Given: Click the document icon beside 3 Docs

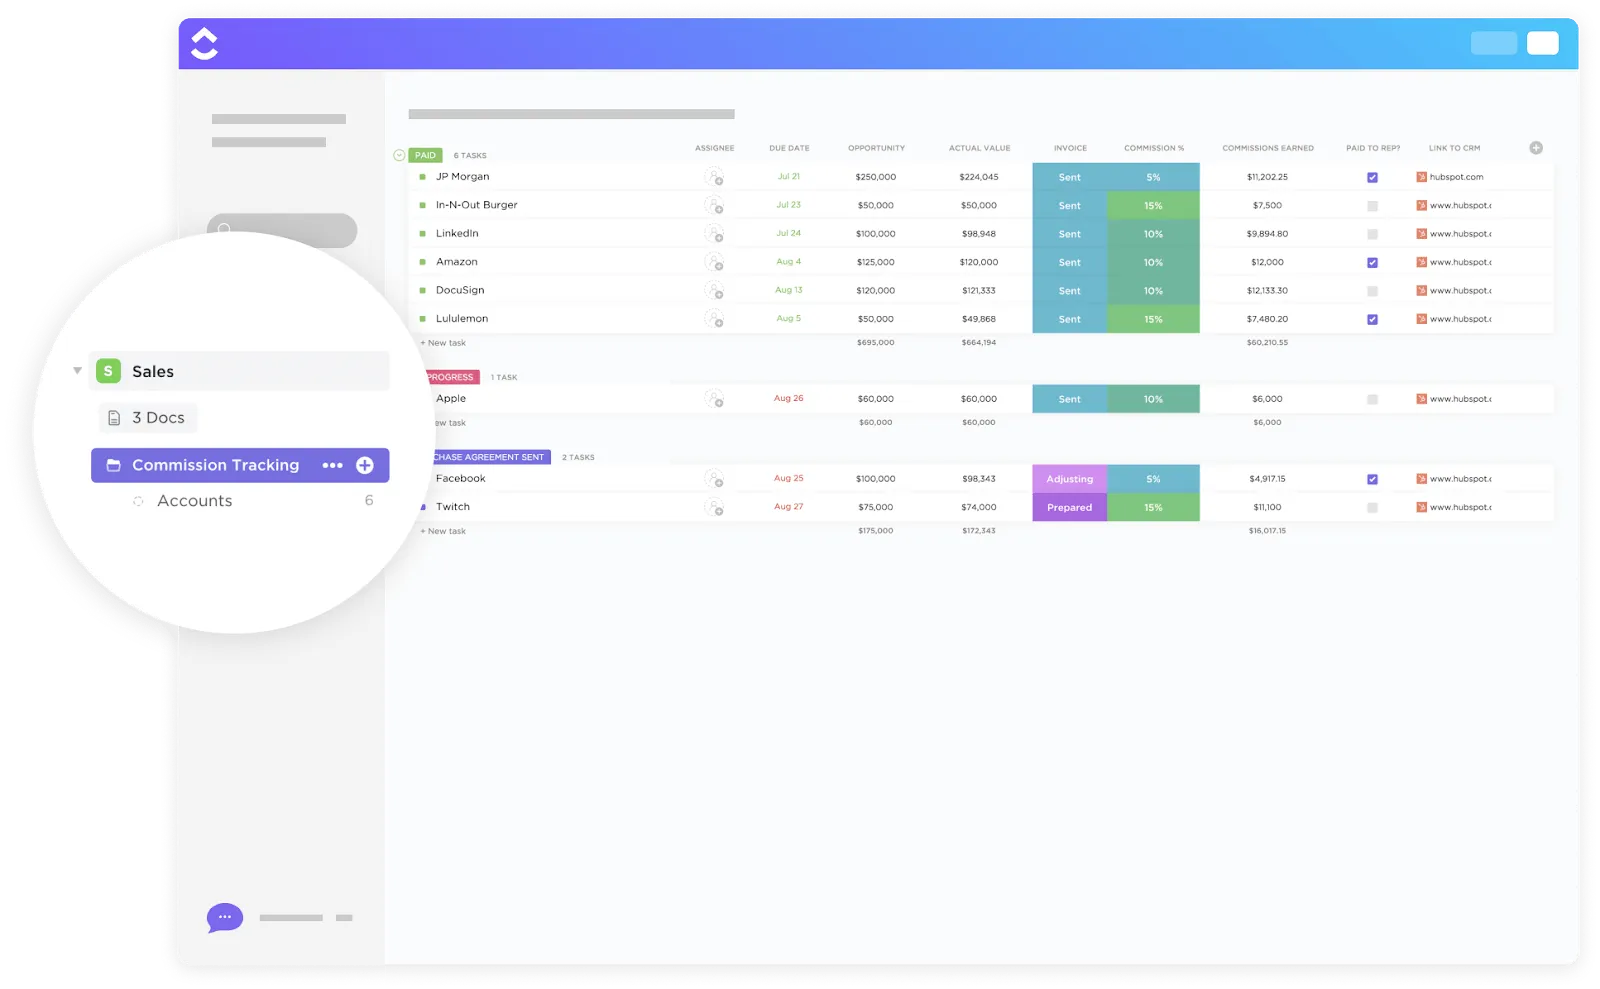Looking at the screenshot, I should pyautogui.click(x=114, y=418).
